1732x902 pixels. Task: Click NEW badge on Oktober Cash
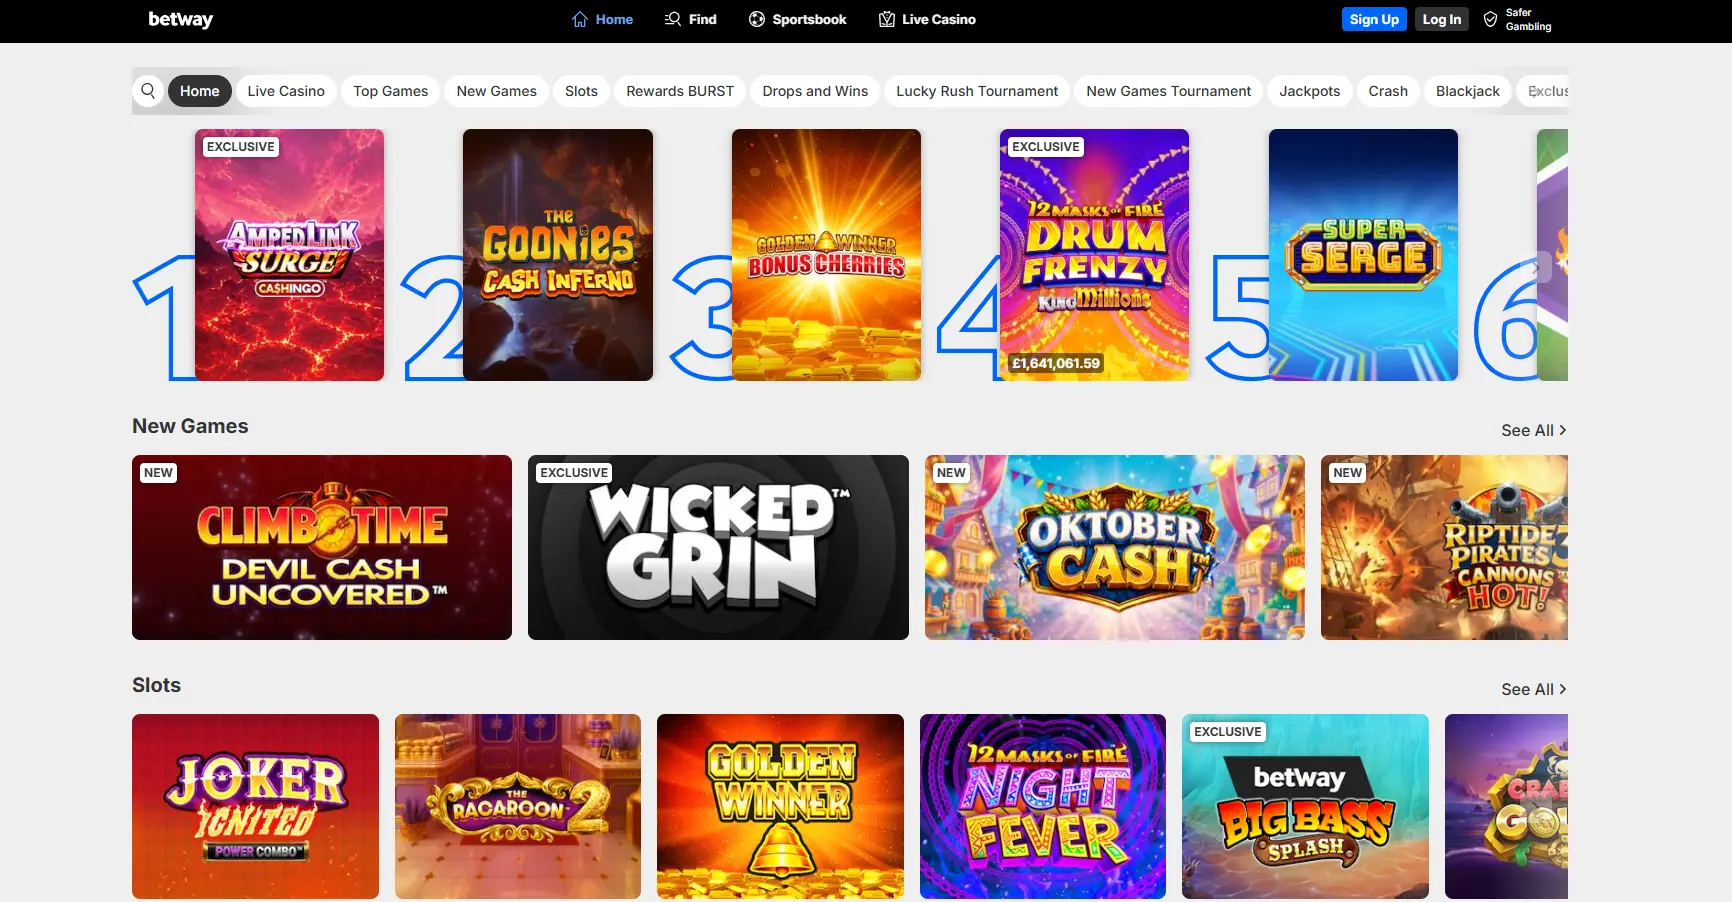[x=951, y=473]
